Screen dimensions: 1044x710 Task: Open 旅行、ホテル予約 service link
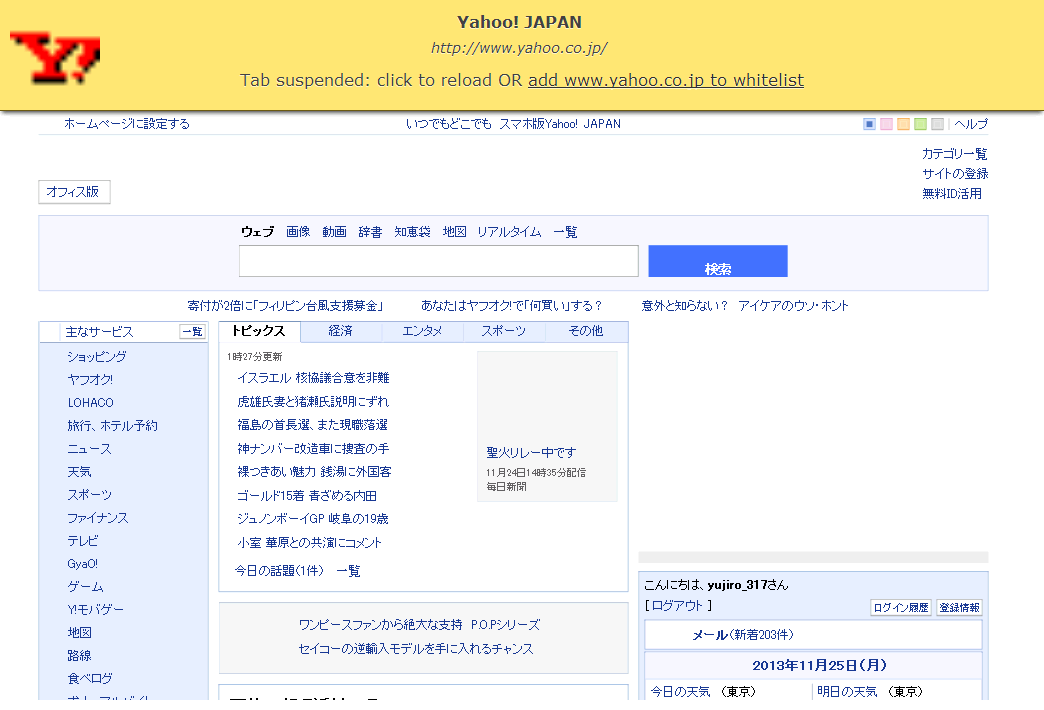(113, 426)
